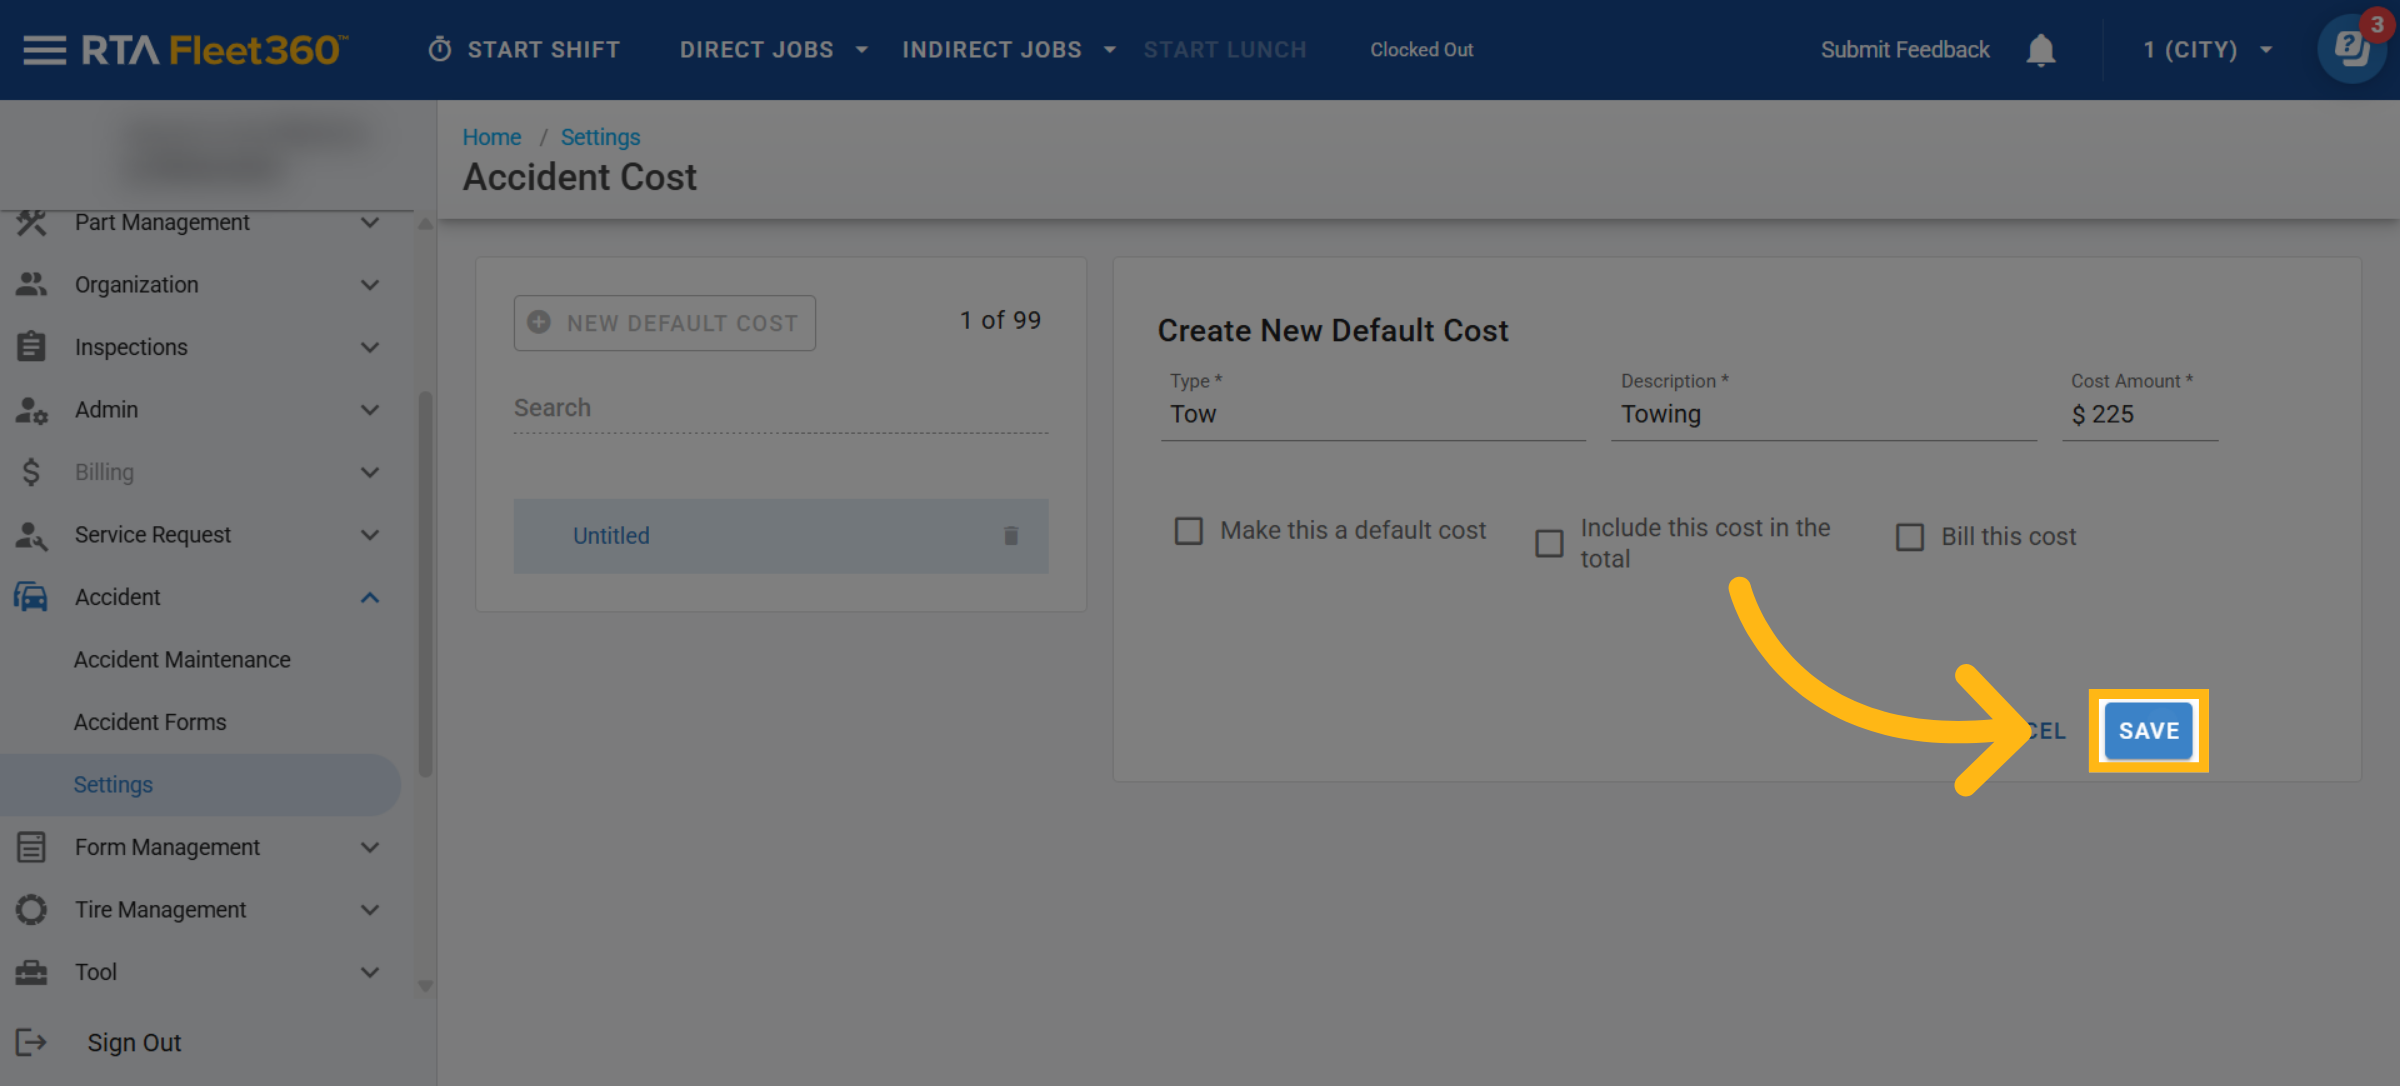The height and width of the screenshot is (1086, 2400).
Task: Click the Start Shift timer icon
Action: click(440, 50)
